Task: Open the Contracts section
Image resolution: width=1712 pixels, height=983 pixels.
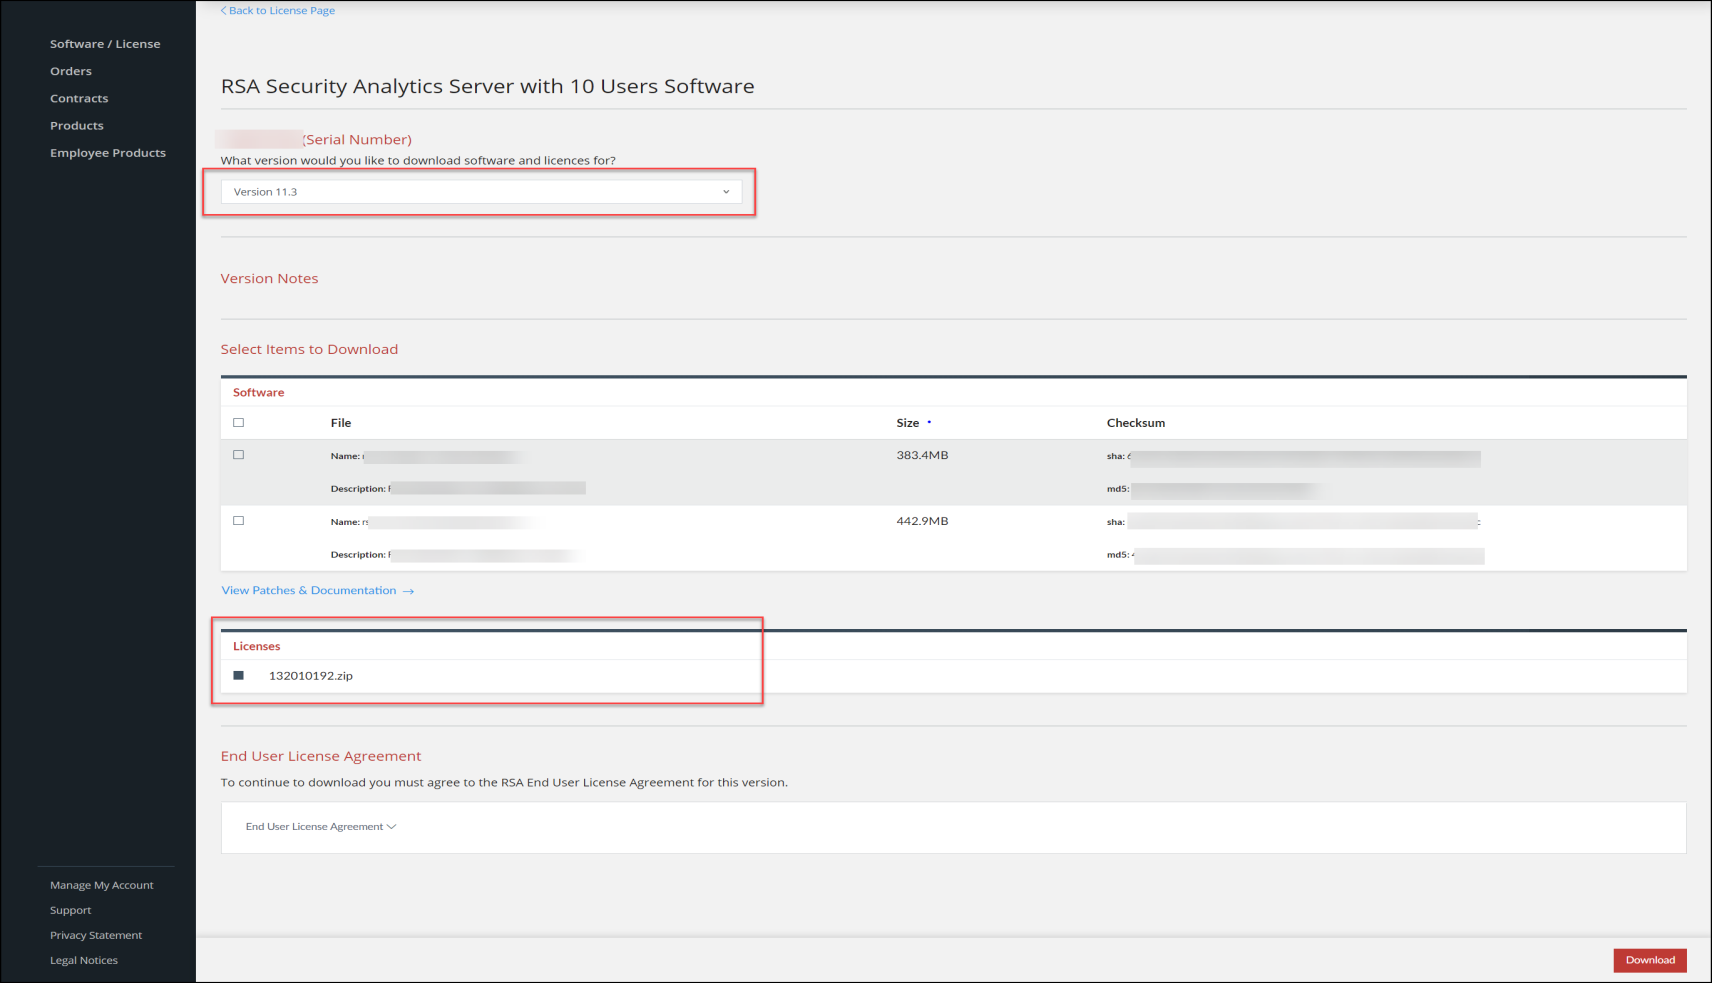Action: [x=79, y=97]
